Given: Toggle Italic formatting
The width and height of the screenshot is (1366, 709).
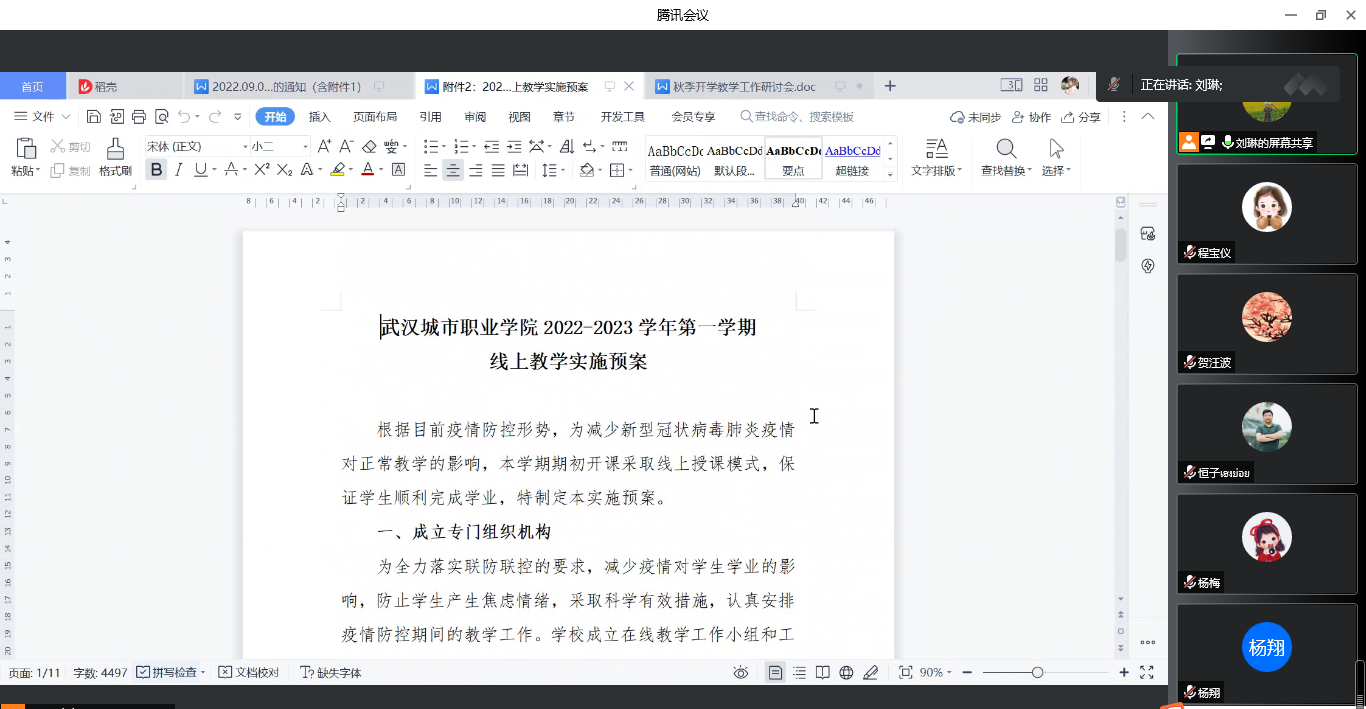Looking at the screenshot, I should pyautogui.click(x=179, y=170).
